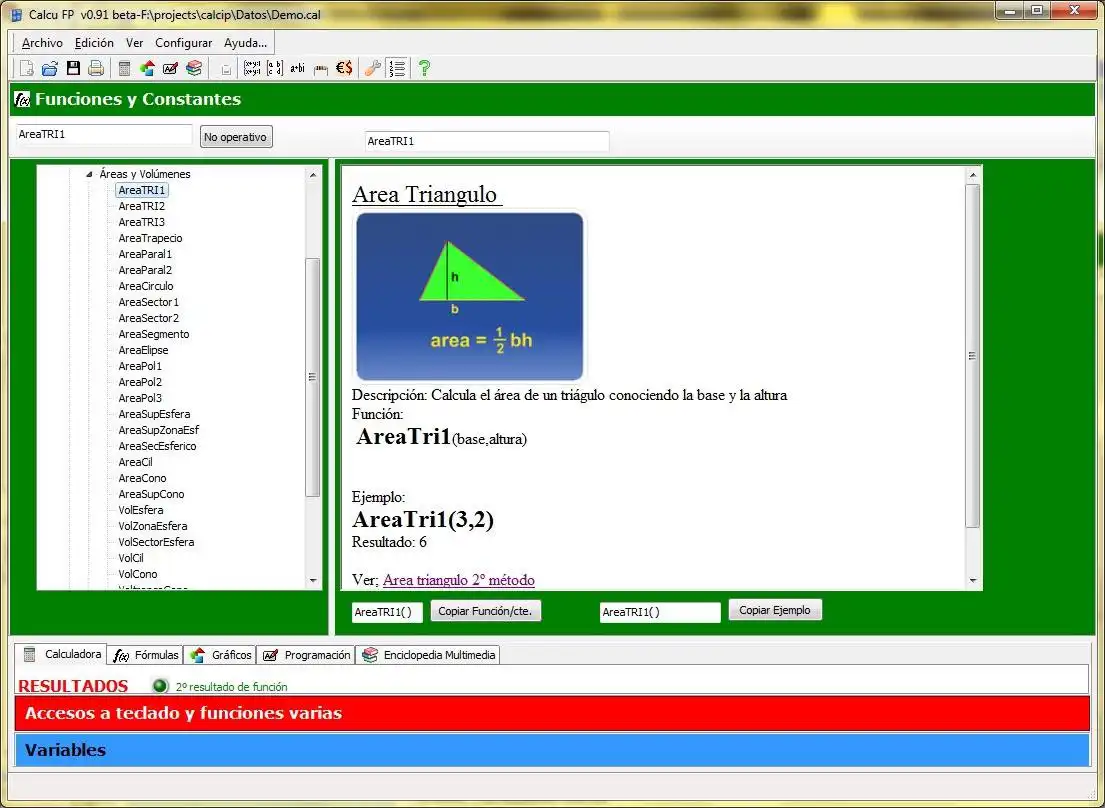Viewport: 1105px width, 808px height.
Task: Select AreaPol2 in the tree
Action: [140, 382]
